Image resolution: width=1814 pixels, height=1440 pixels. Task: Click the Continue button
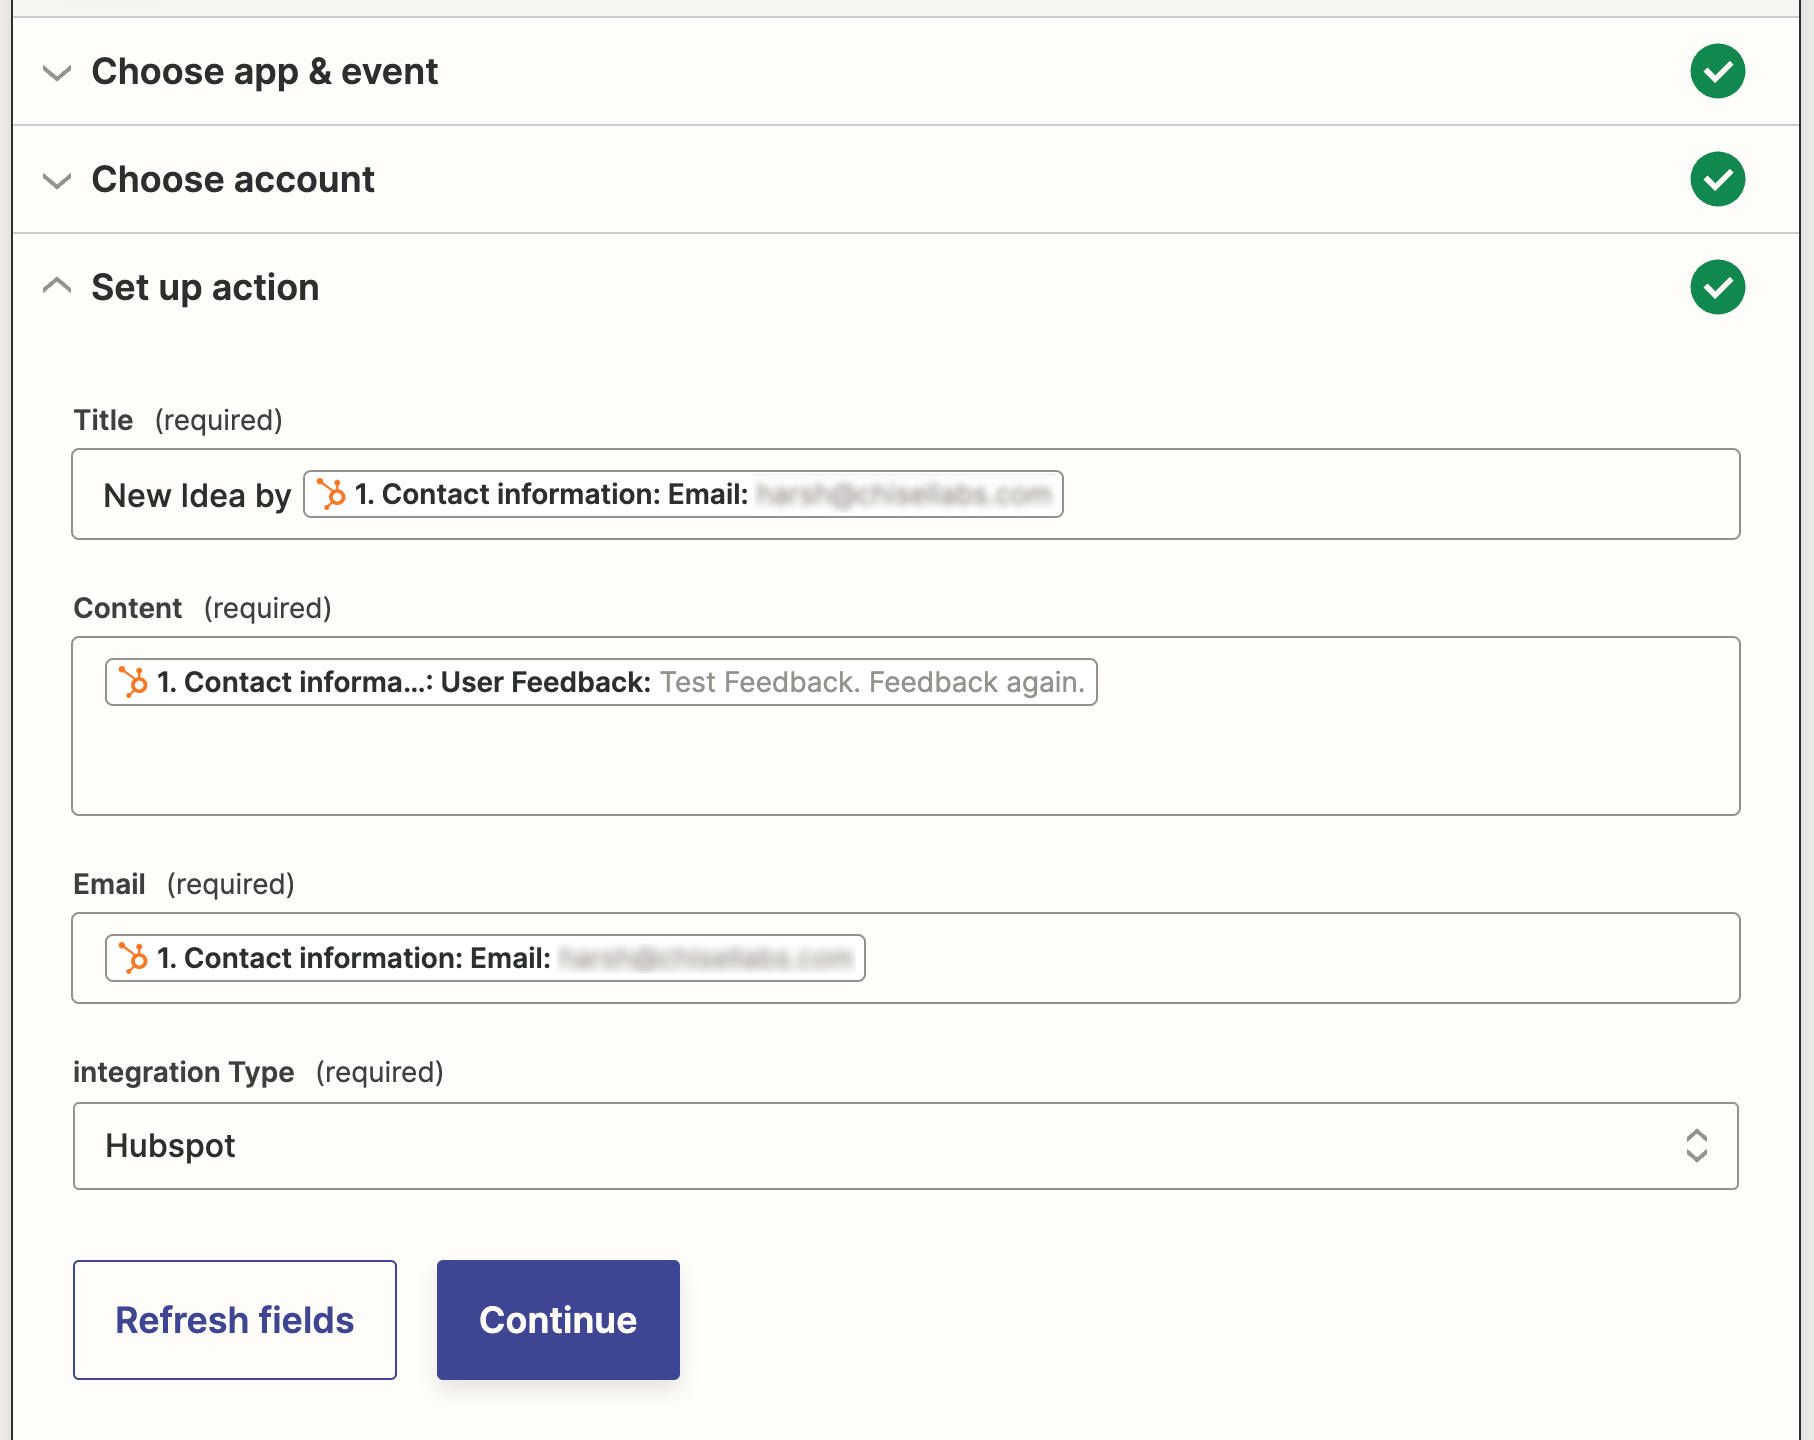(557, 1320)
